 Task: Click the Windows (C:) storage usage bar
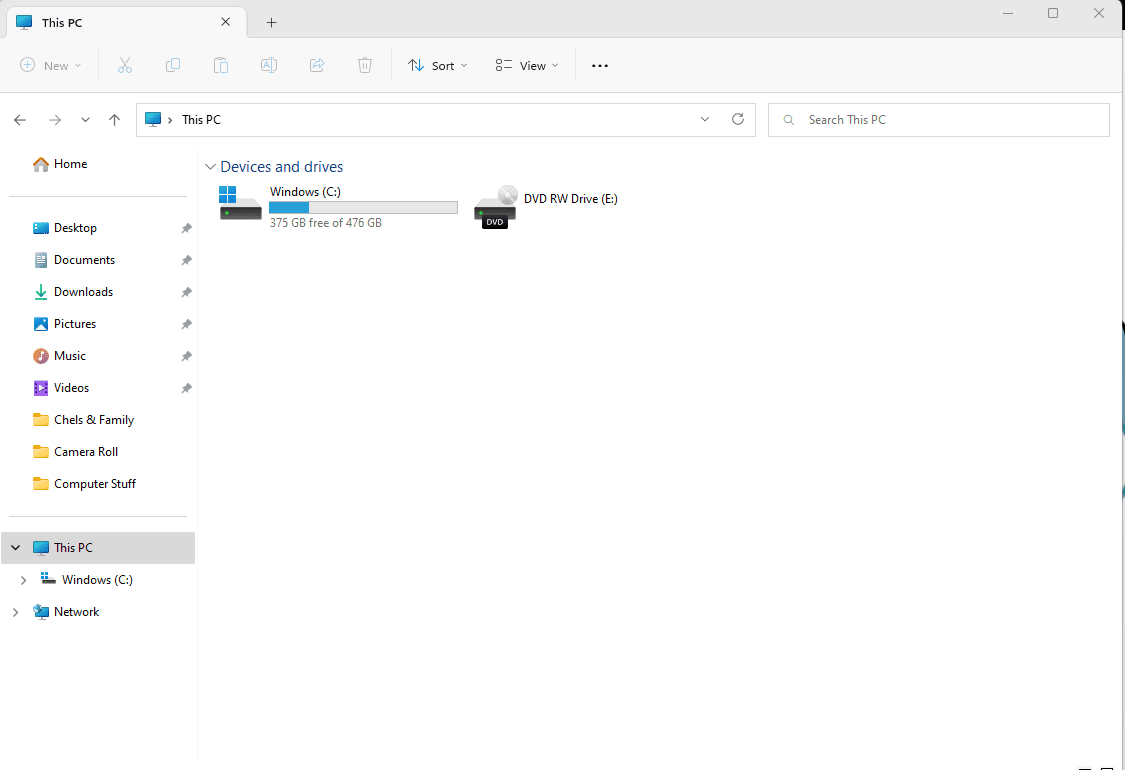tap(363, 207)
